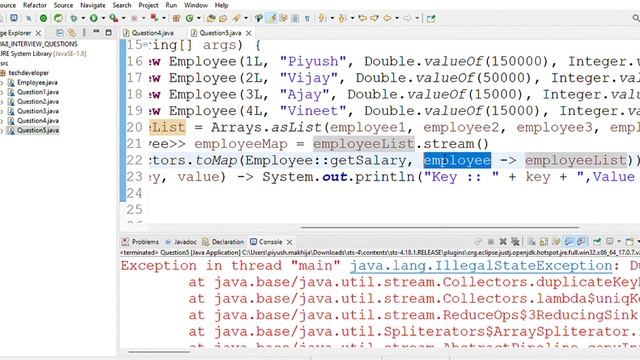The width and height of the screenshot is (640, 360).
Task: Open the Search dropdown arrow
Action: [246, 18]
